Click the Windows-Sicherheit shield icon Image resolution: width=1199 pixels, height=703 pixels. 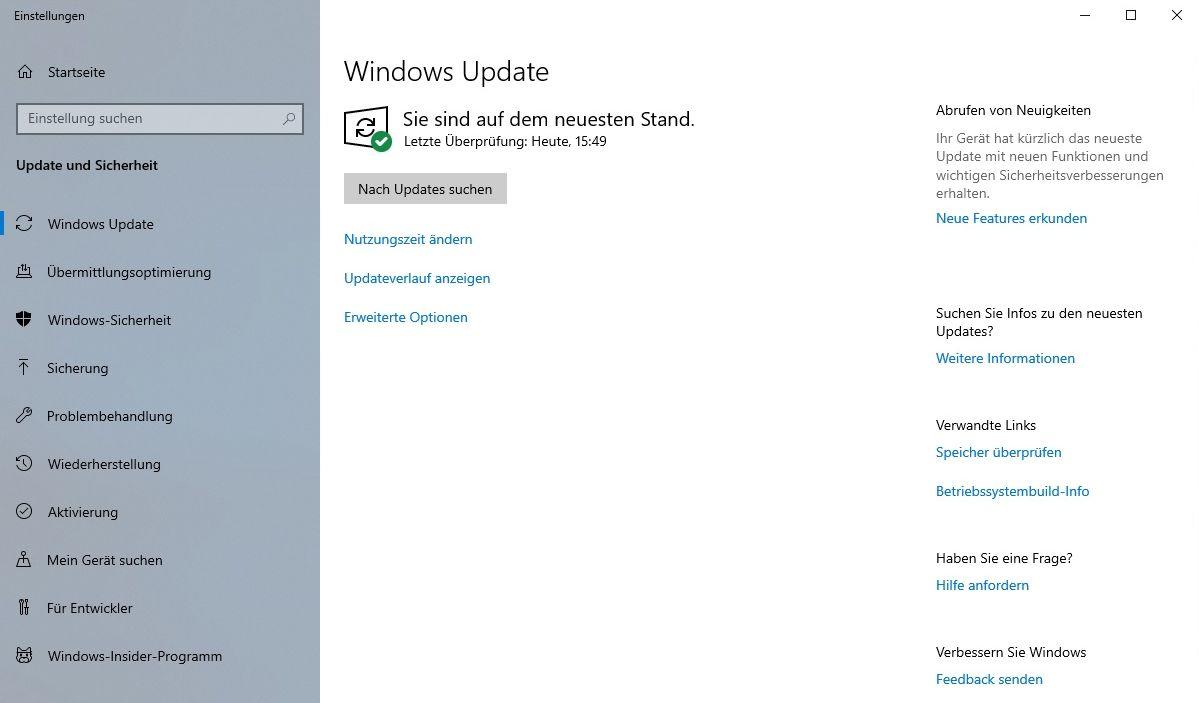pyautogui.click(x=24, y=320)
